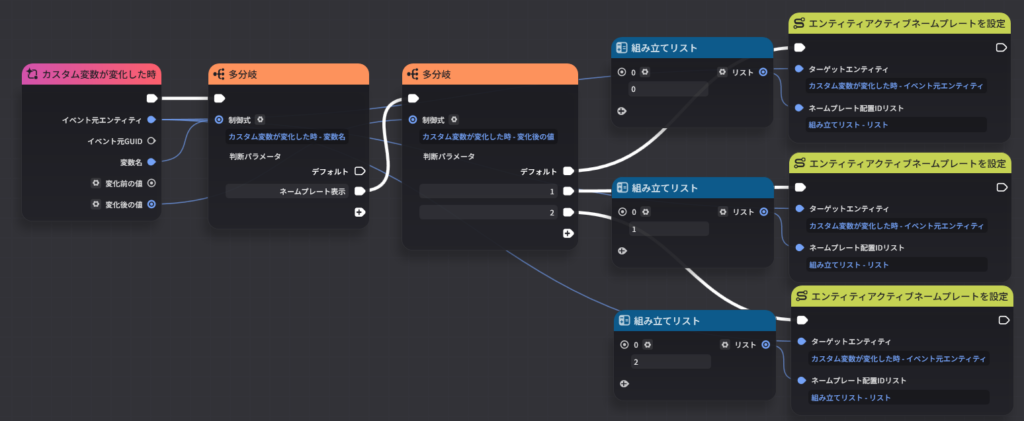1024x421 pixels.
Task: Click the ネームプレート表示 execution output pin
Action: pyautogui.click(x=359, y=191)
